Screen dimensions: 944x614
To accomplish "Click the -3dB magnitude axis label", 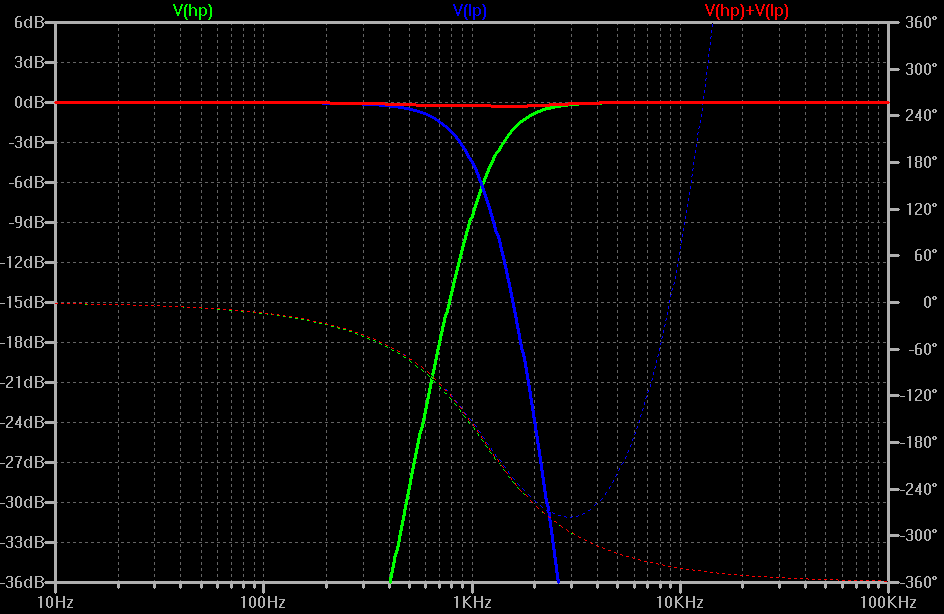I will point(26,143).
